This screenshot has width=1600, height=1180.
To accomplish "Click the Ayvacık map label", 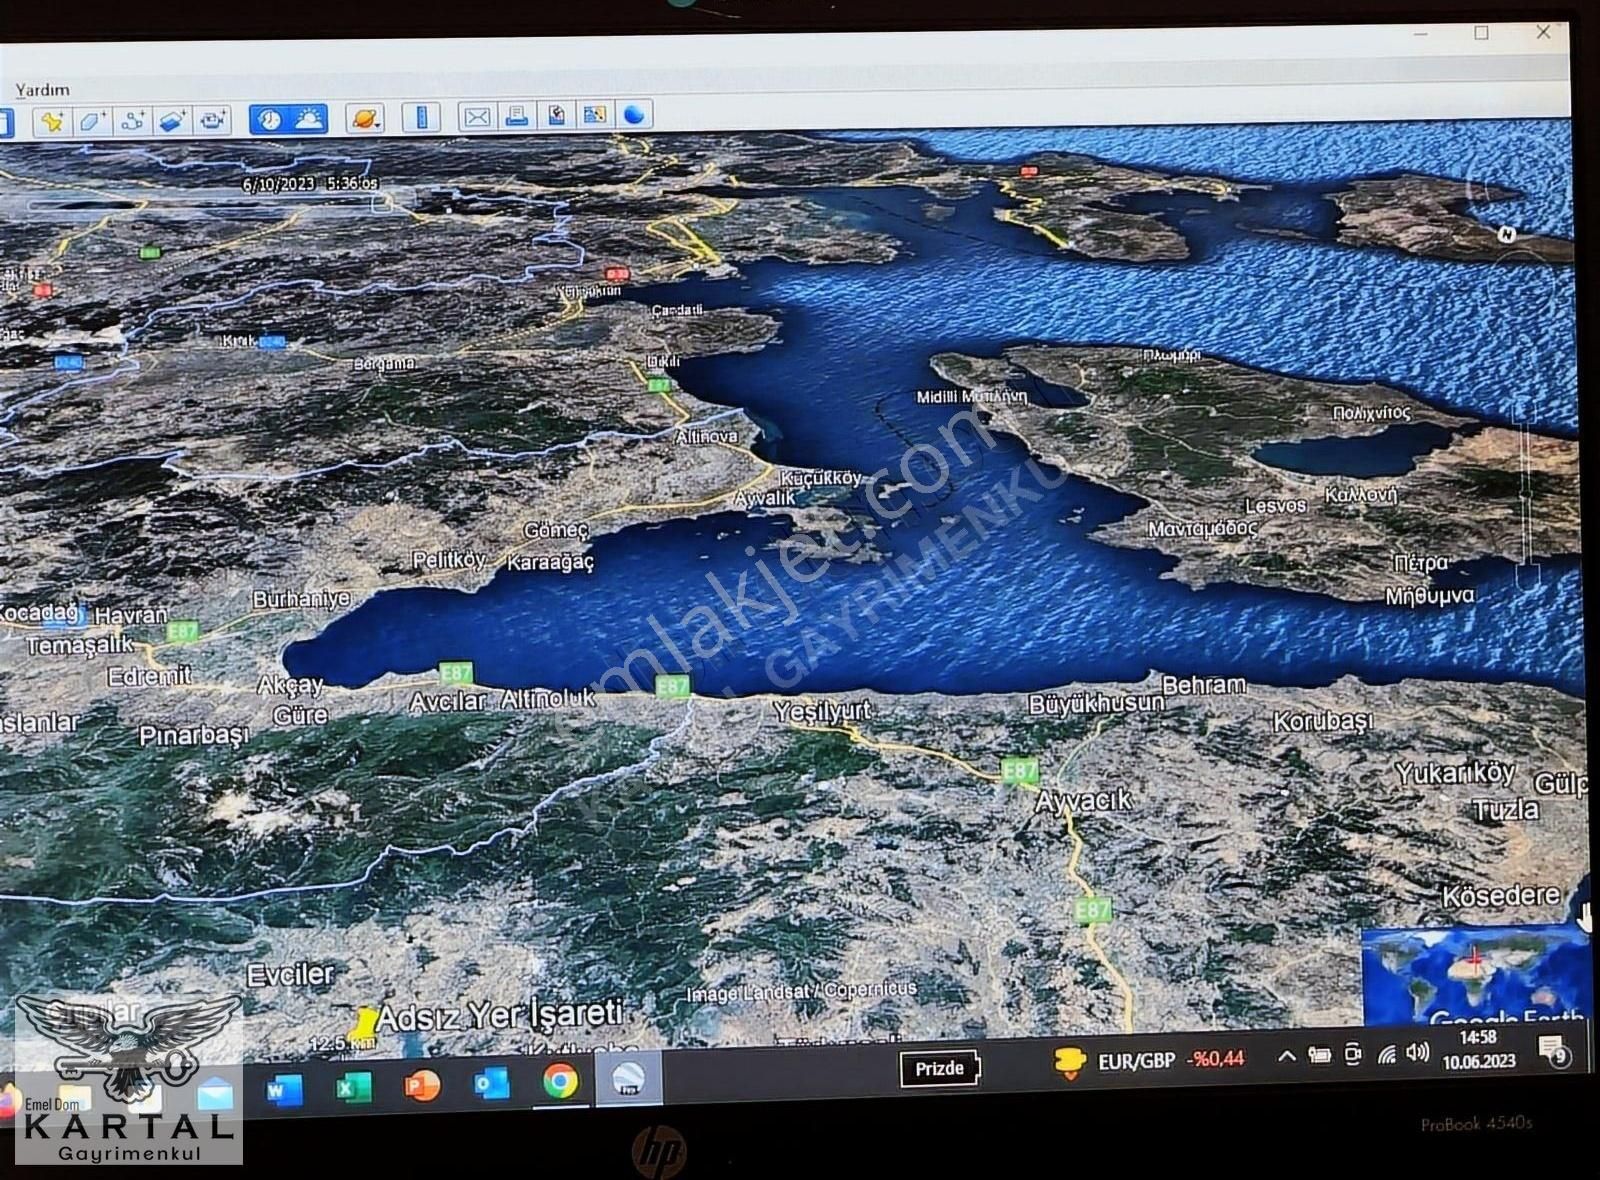I will 1084,800.
